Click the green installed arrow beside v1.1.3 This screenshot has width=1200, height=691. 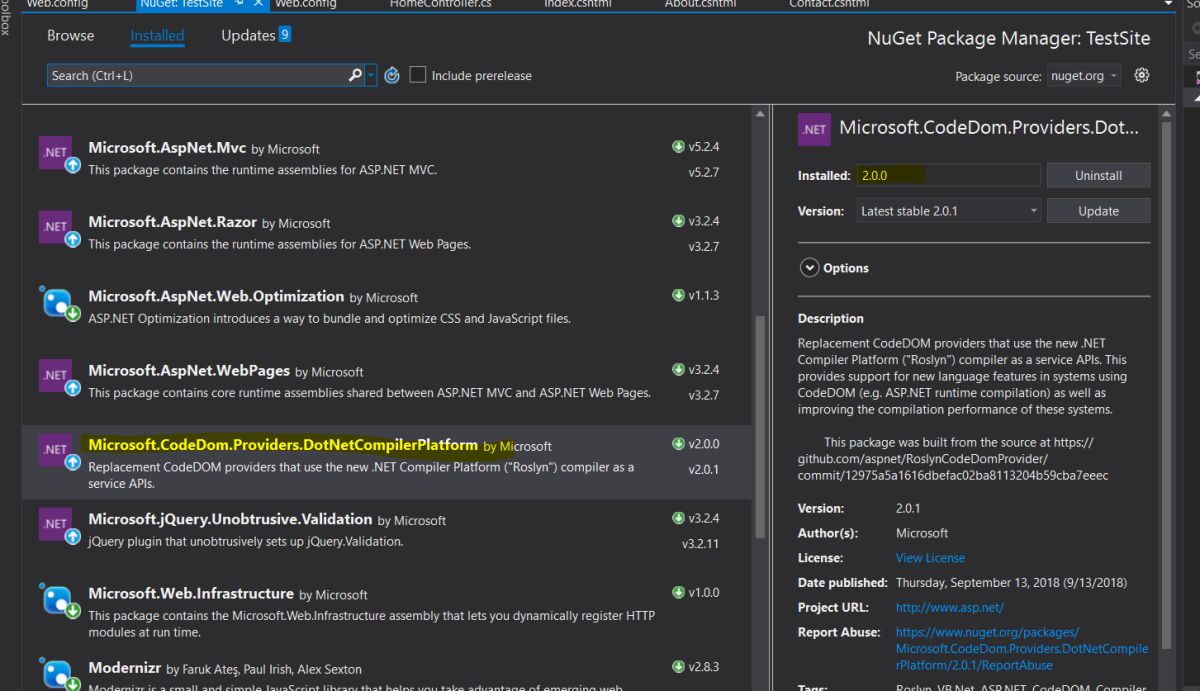point(679,295)
